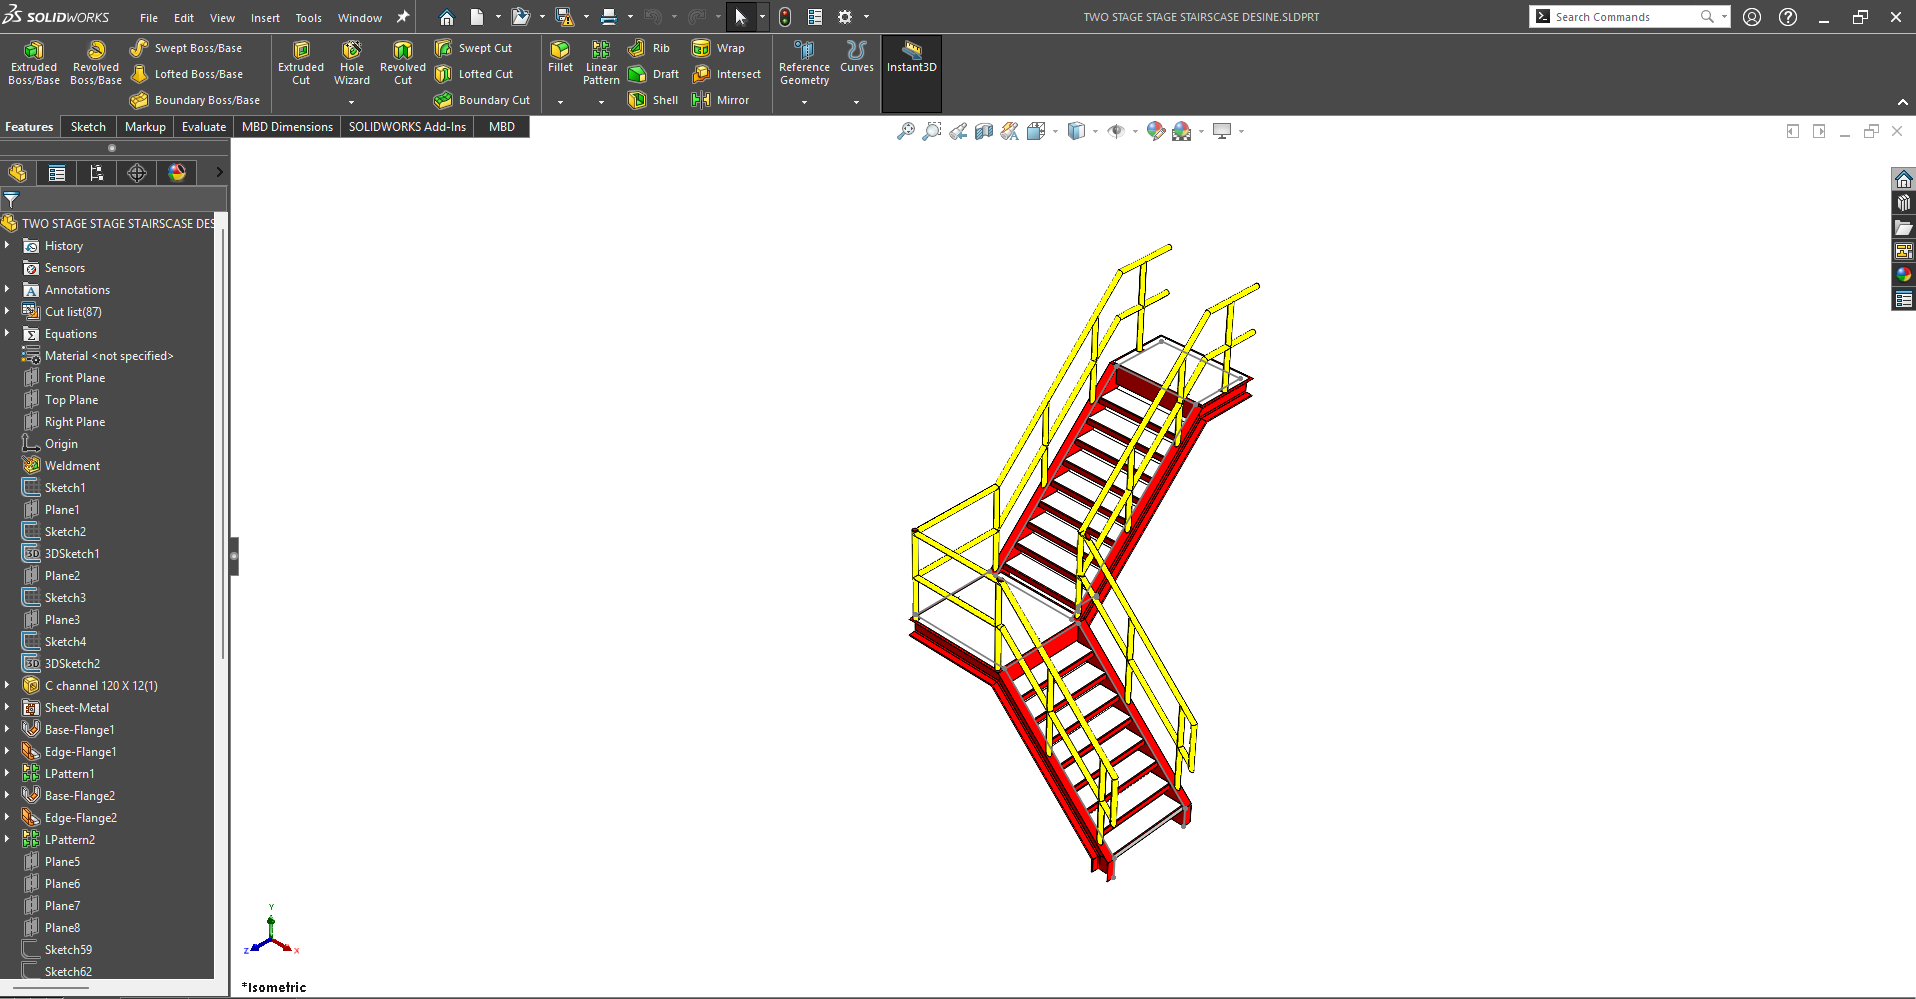
Task: Click the Draft tool
Action: point(653,74)
